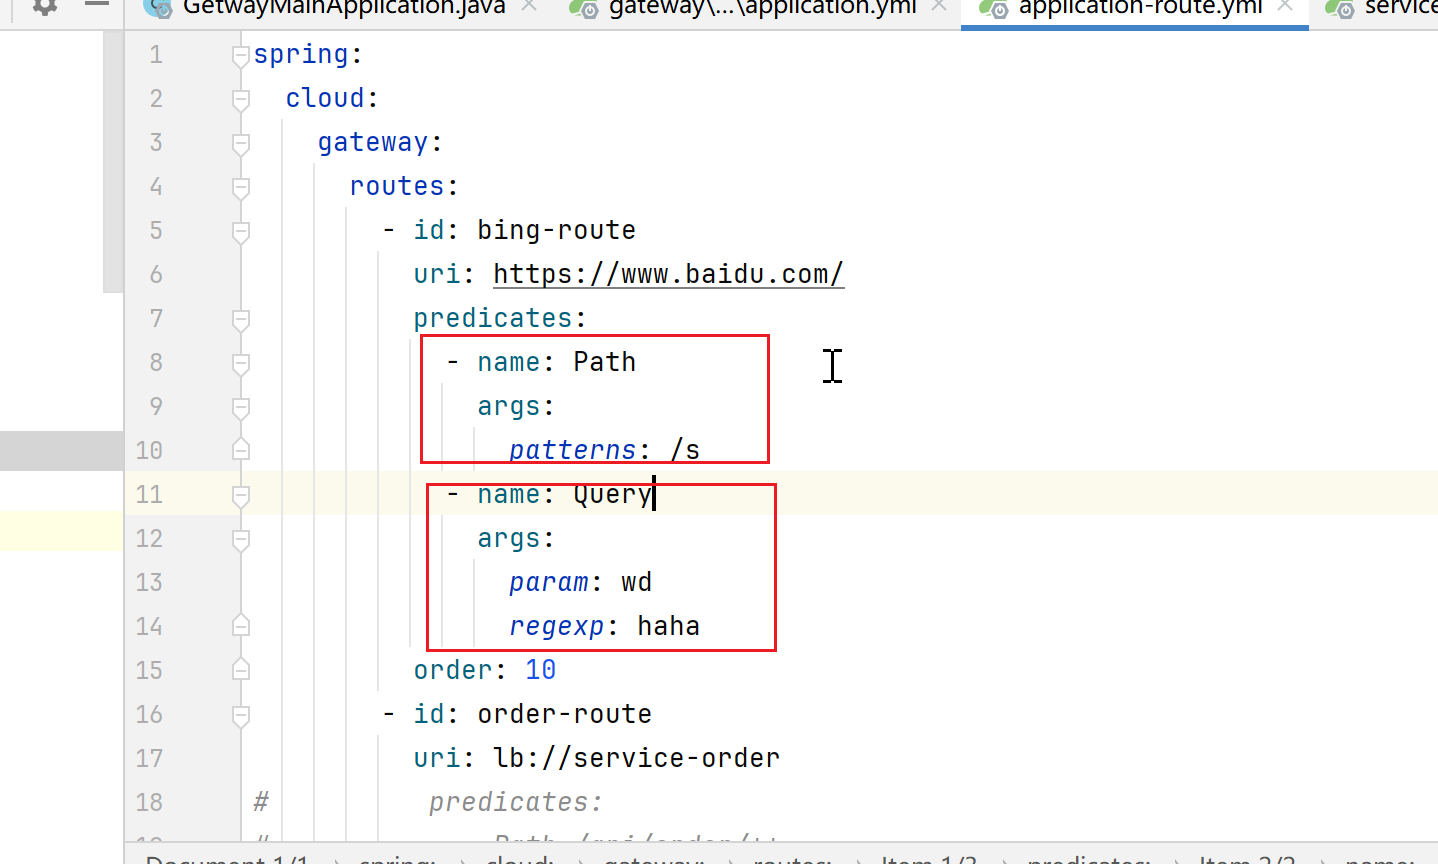Image resolution: width=1438 pixels, height=864 pixels.
Task: Click the 'Path' name value
Action: point(605,362)
